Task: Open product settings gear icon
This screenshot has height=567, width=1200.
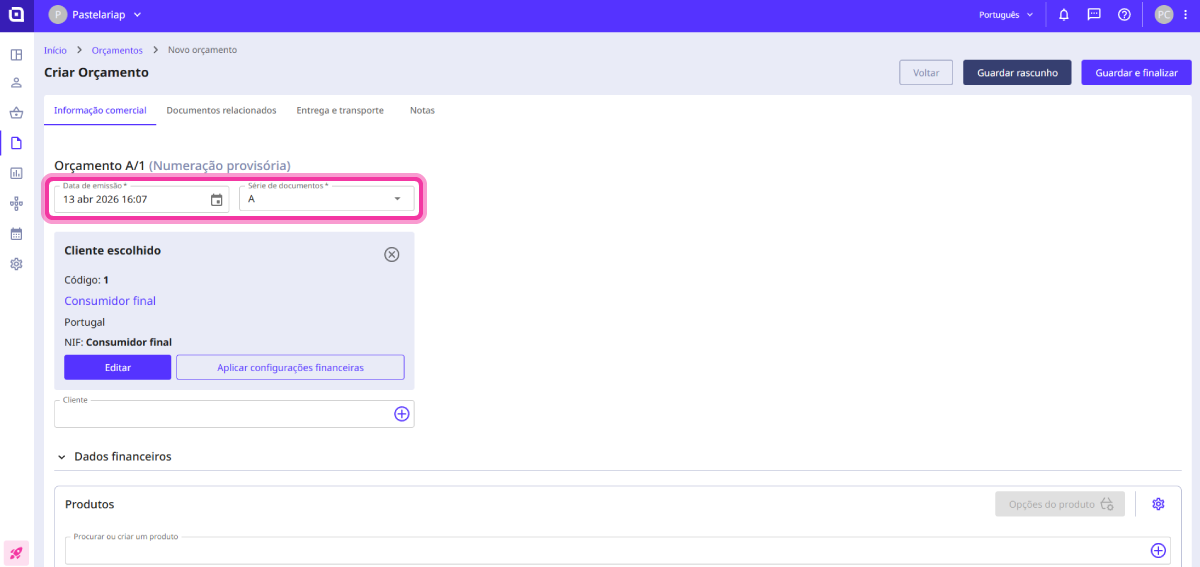Action: point(1158,504)
